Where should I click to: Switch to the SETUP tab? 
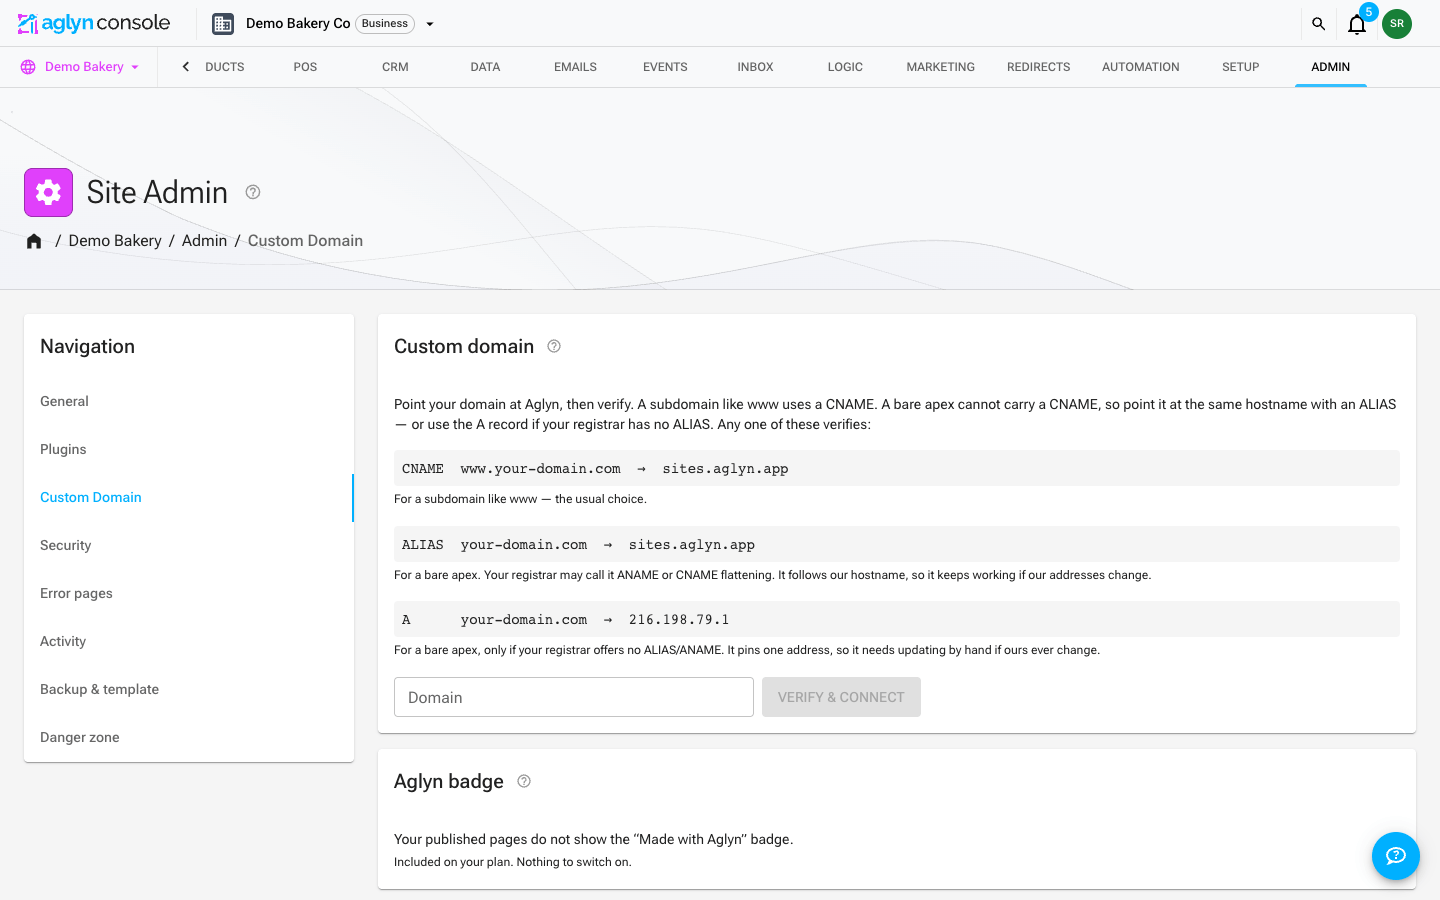pyautogui.click(x=1240, y=67)
